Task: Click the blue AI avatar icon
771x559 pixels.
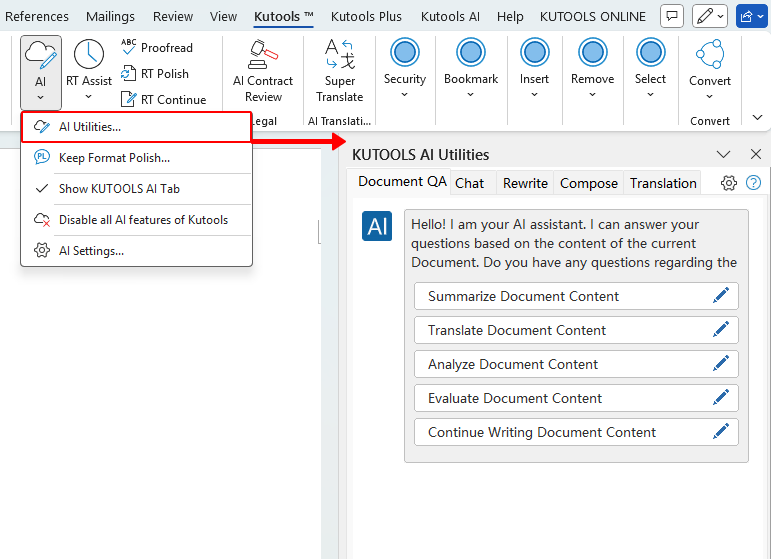Action: pyautogui.click(x=377, y=226)
